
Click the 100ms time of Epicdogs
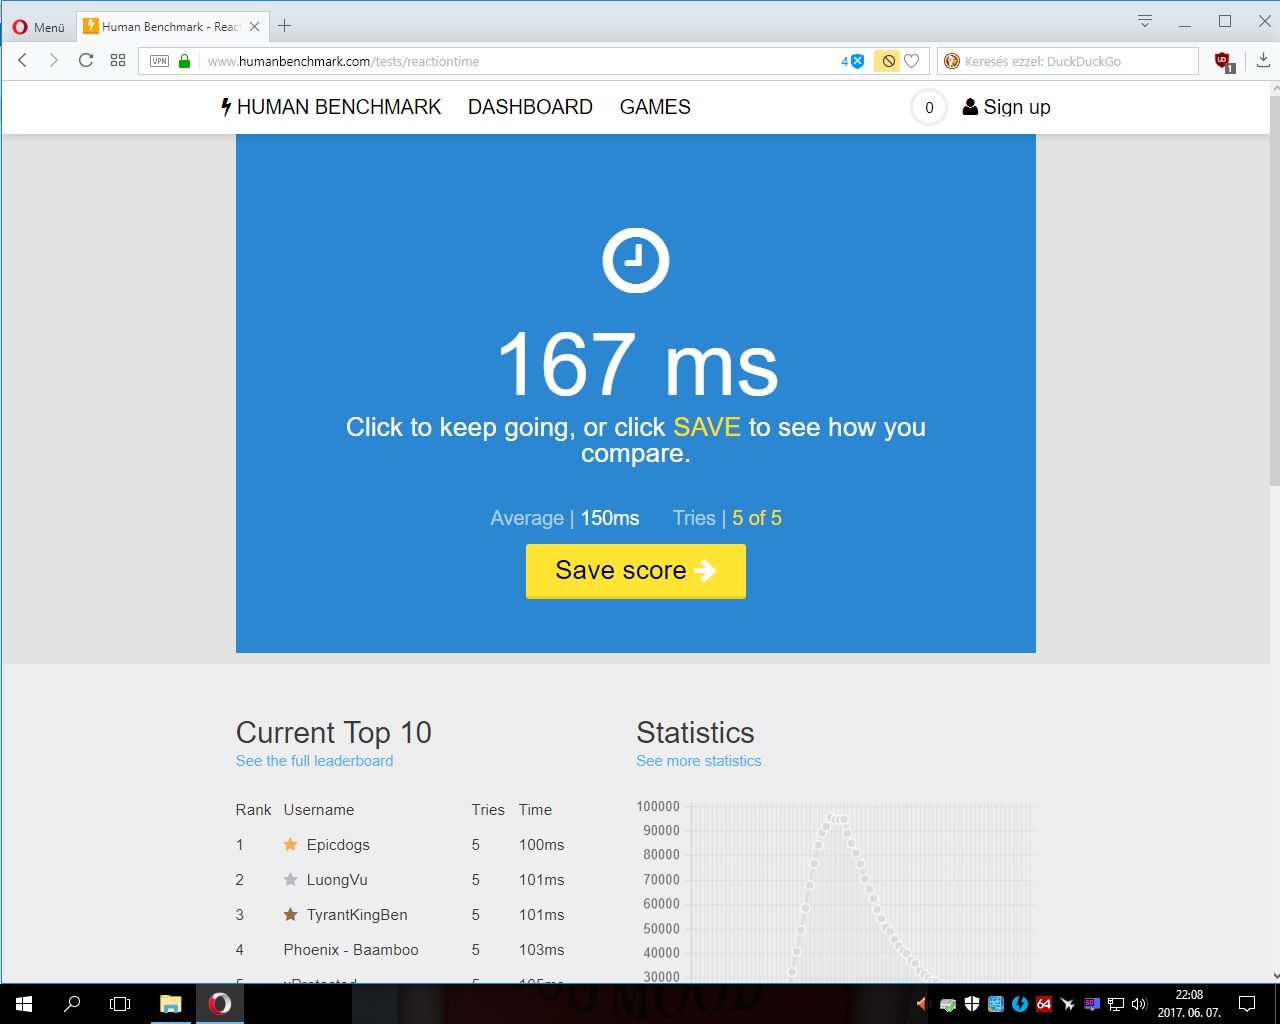(541, 845)
